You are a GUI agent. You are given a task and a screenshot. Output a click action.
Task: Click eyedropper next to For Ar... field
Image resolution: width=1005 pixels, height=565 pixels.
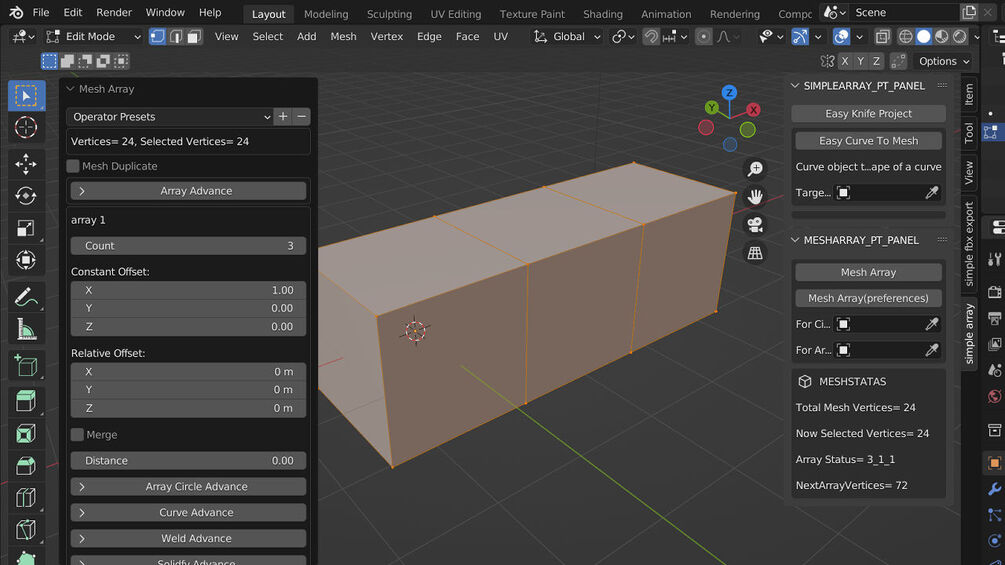pos(932,350)
